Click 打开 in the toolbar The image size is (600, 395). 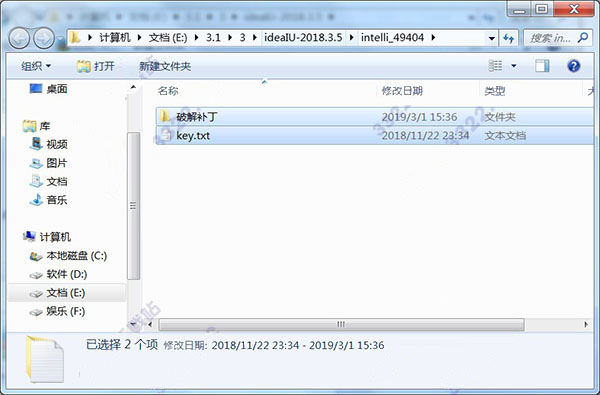(x=96, y=66)
